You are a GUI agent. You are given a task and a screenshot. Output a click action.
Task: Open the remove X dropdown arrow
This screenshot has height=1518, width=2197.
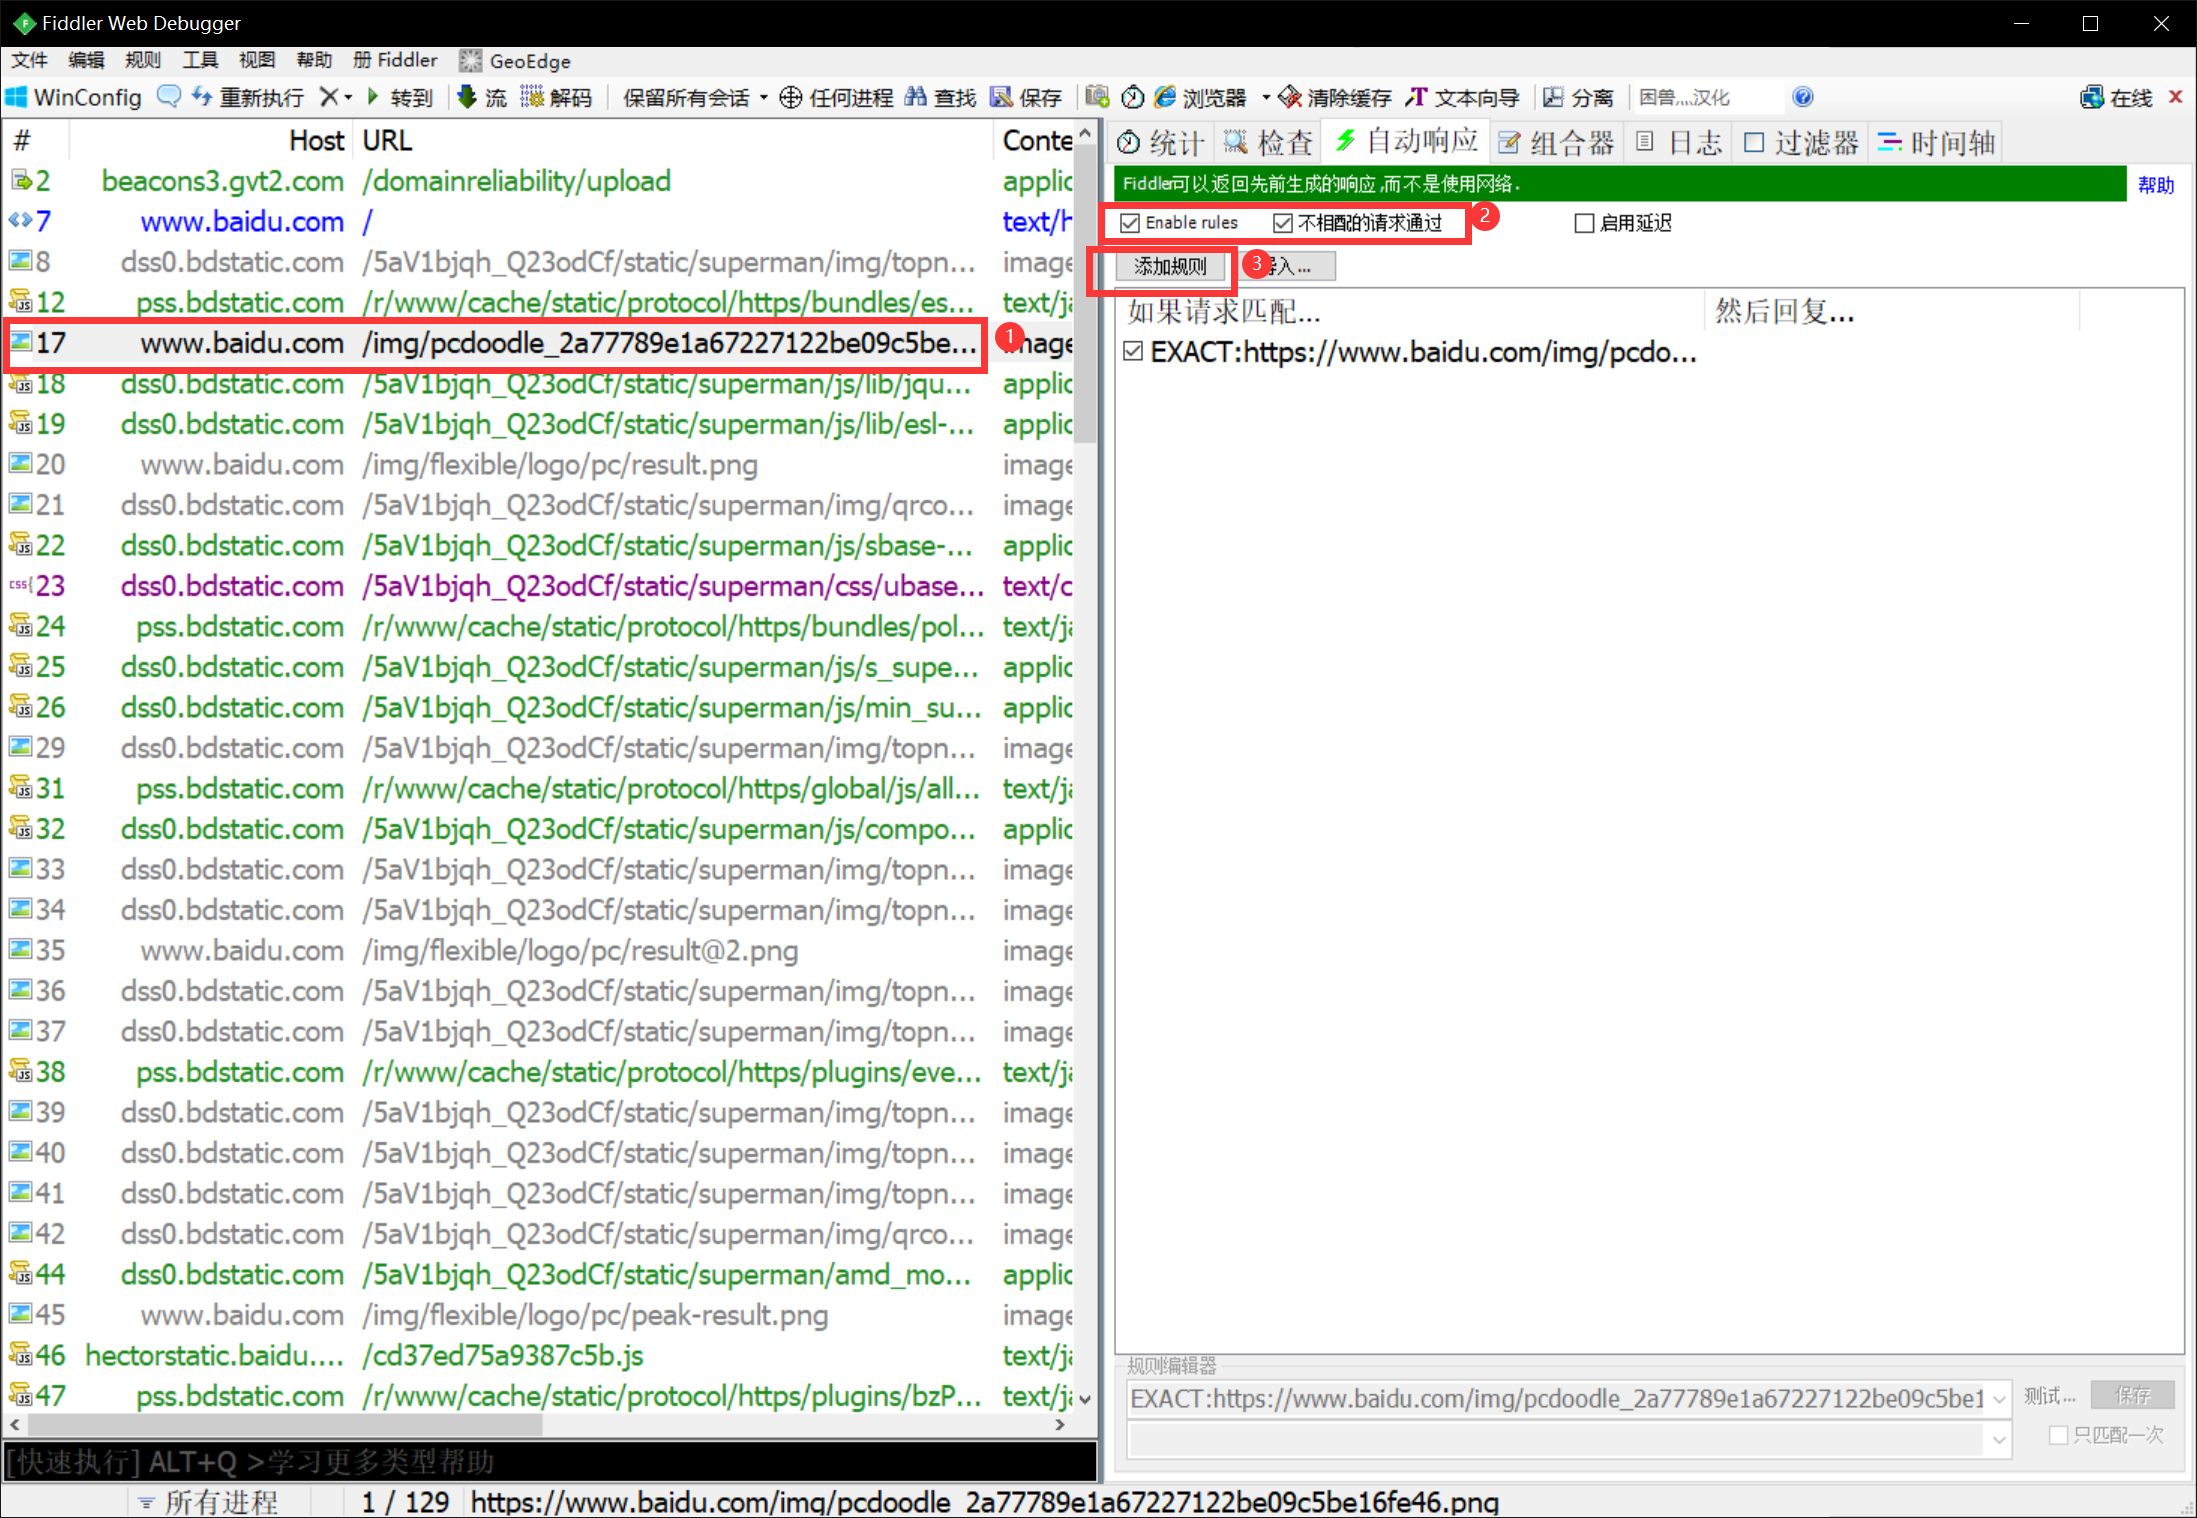(x=348, y=97)
